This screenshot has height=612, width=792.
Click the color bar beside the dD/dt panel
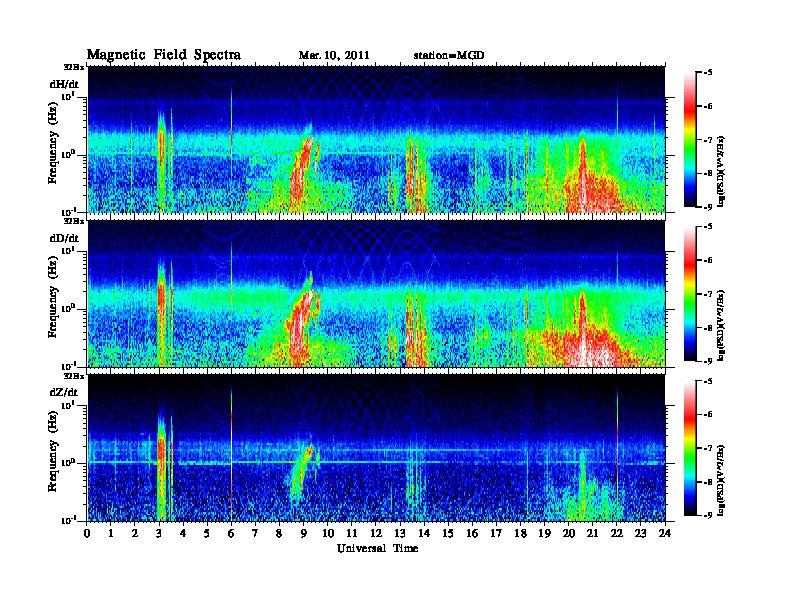coord(690,294)
